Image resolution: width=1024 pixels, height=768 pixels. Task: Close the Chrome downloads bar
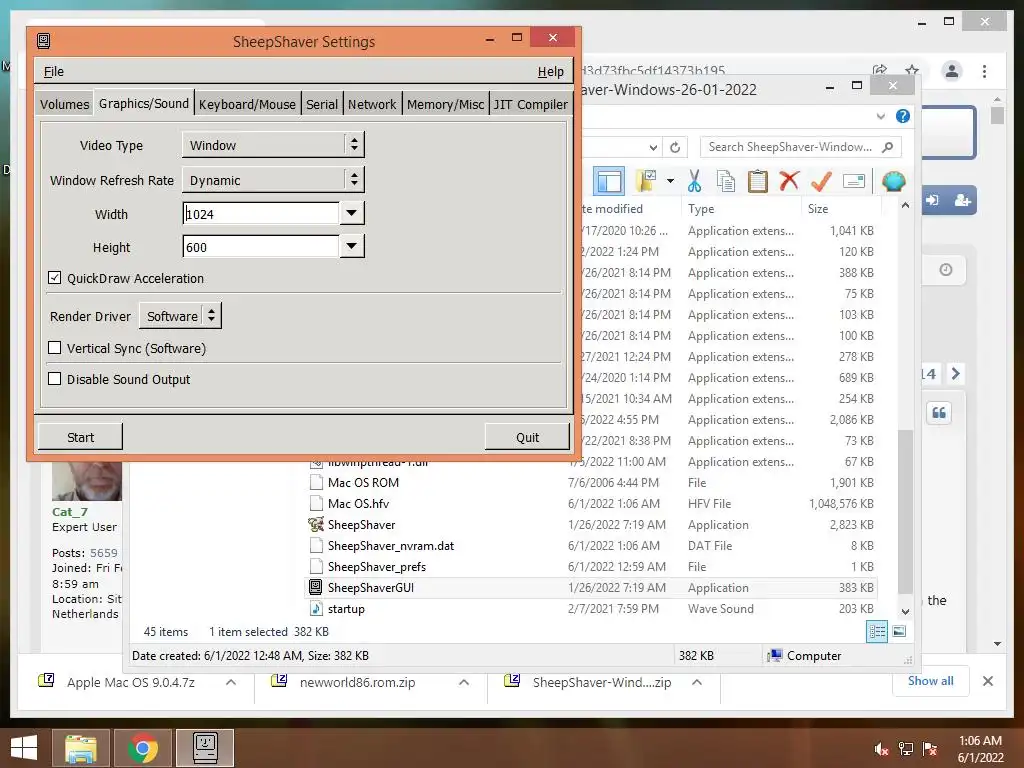pyautogui.click(x=987, y=681)
